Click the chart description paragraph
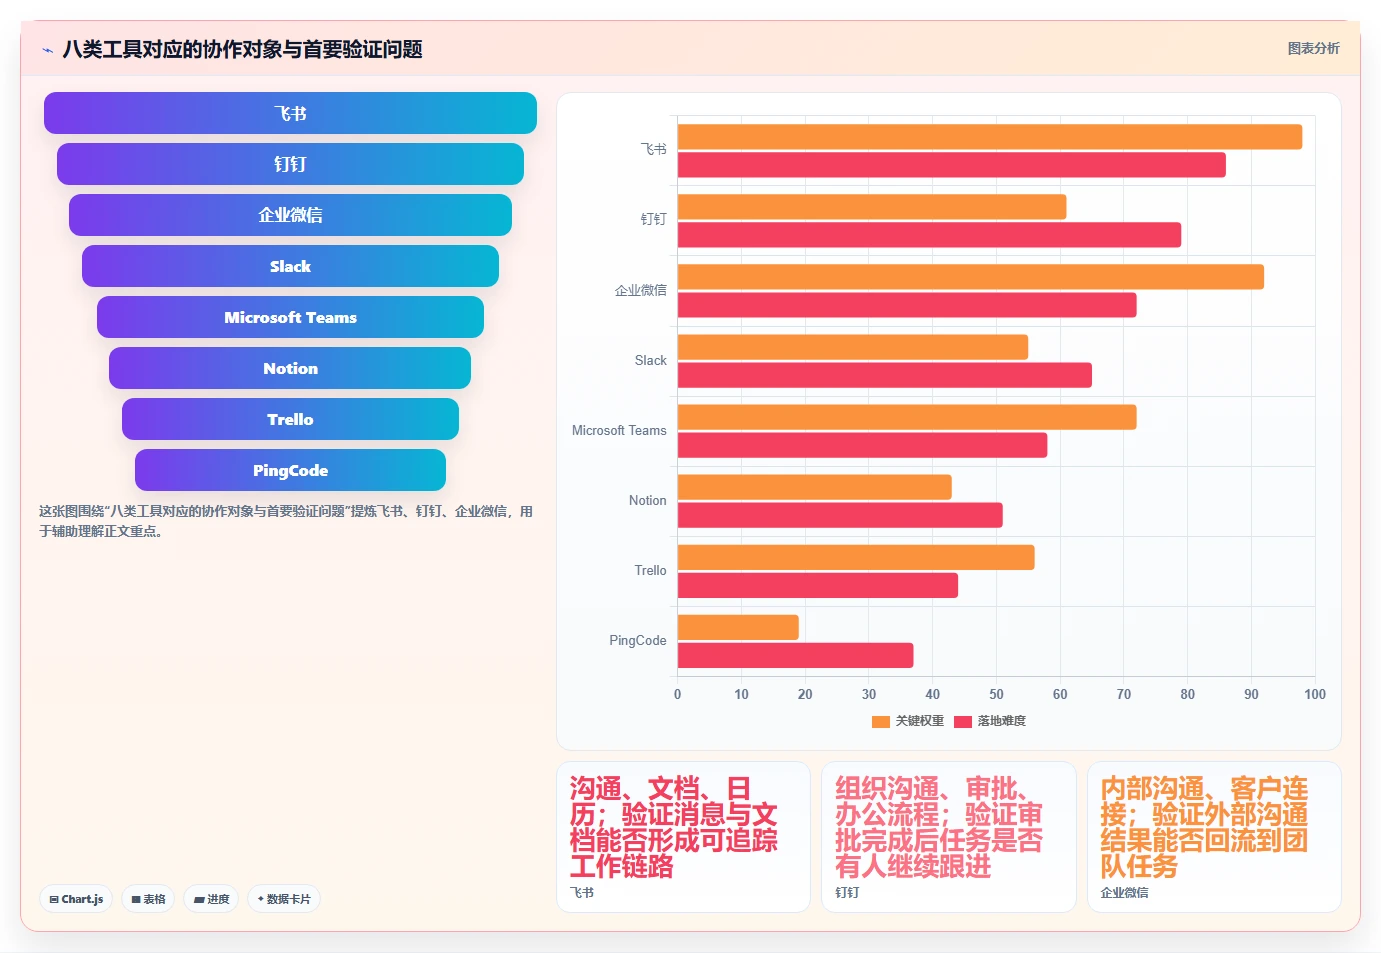The image size is (1381, 953). point(286,521)
